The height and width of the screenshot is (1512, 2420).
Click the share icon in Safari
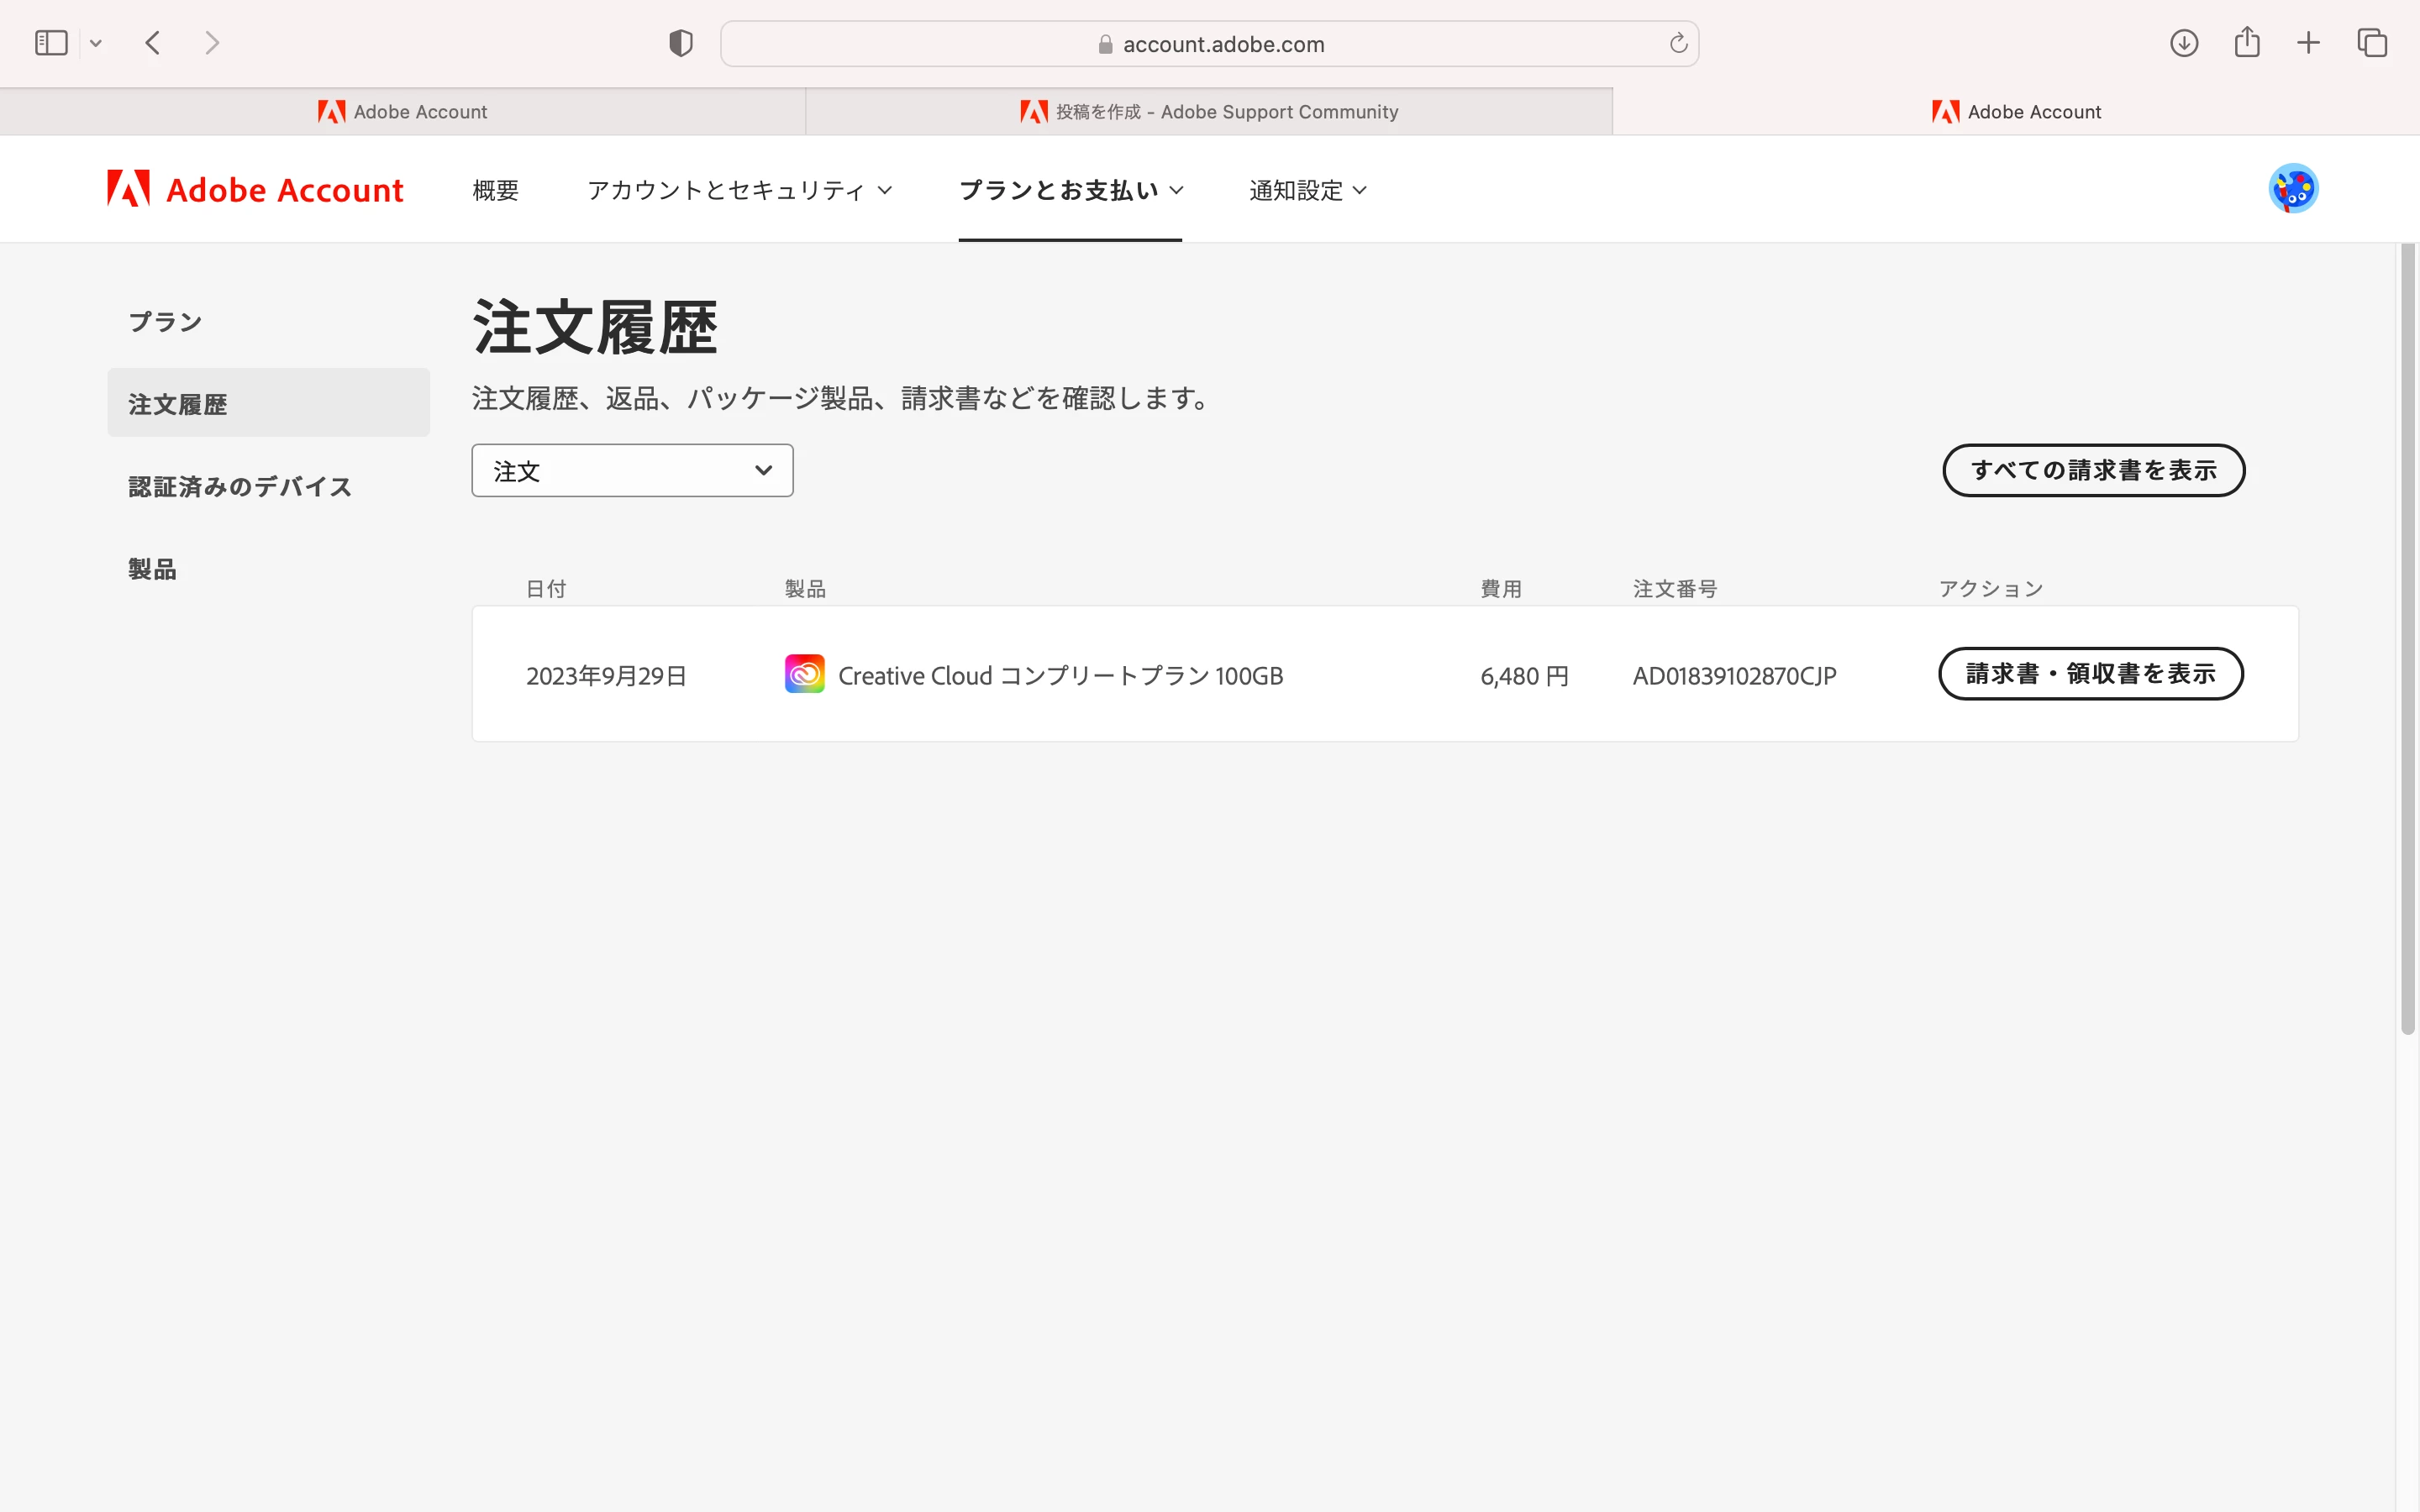click(2247, 43)
